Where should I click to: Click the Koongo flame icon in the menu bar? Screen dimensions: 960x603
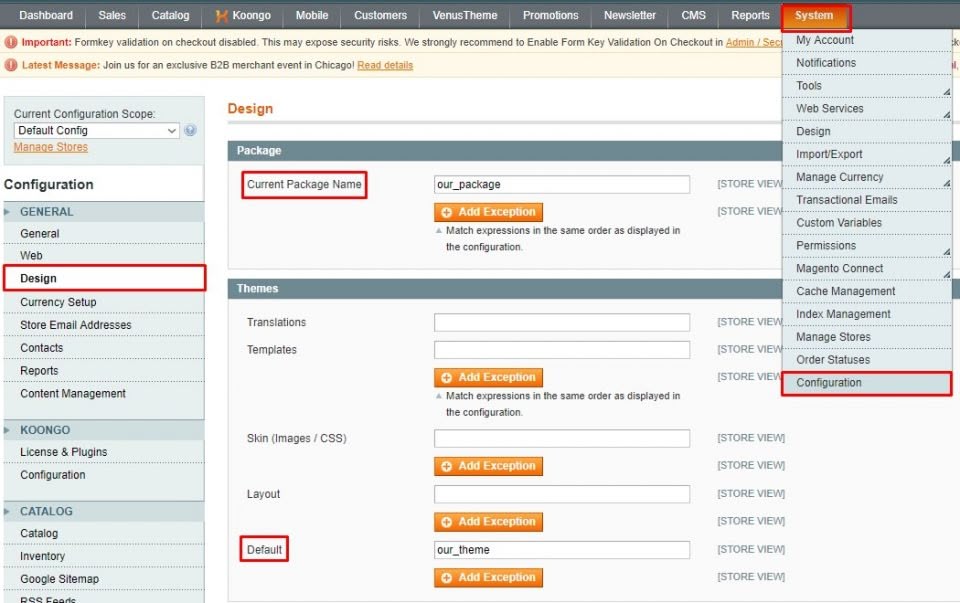tap(222, 15)
